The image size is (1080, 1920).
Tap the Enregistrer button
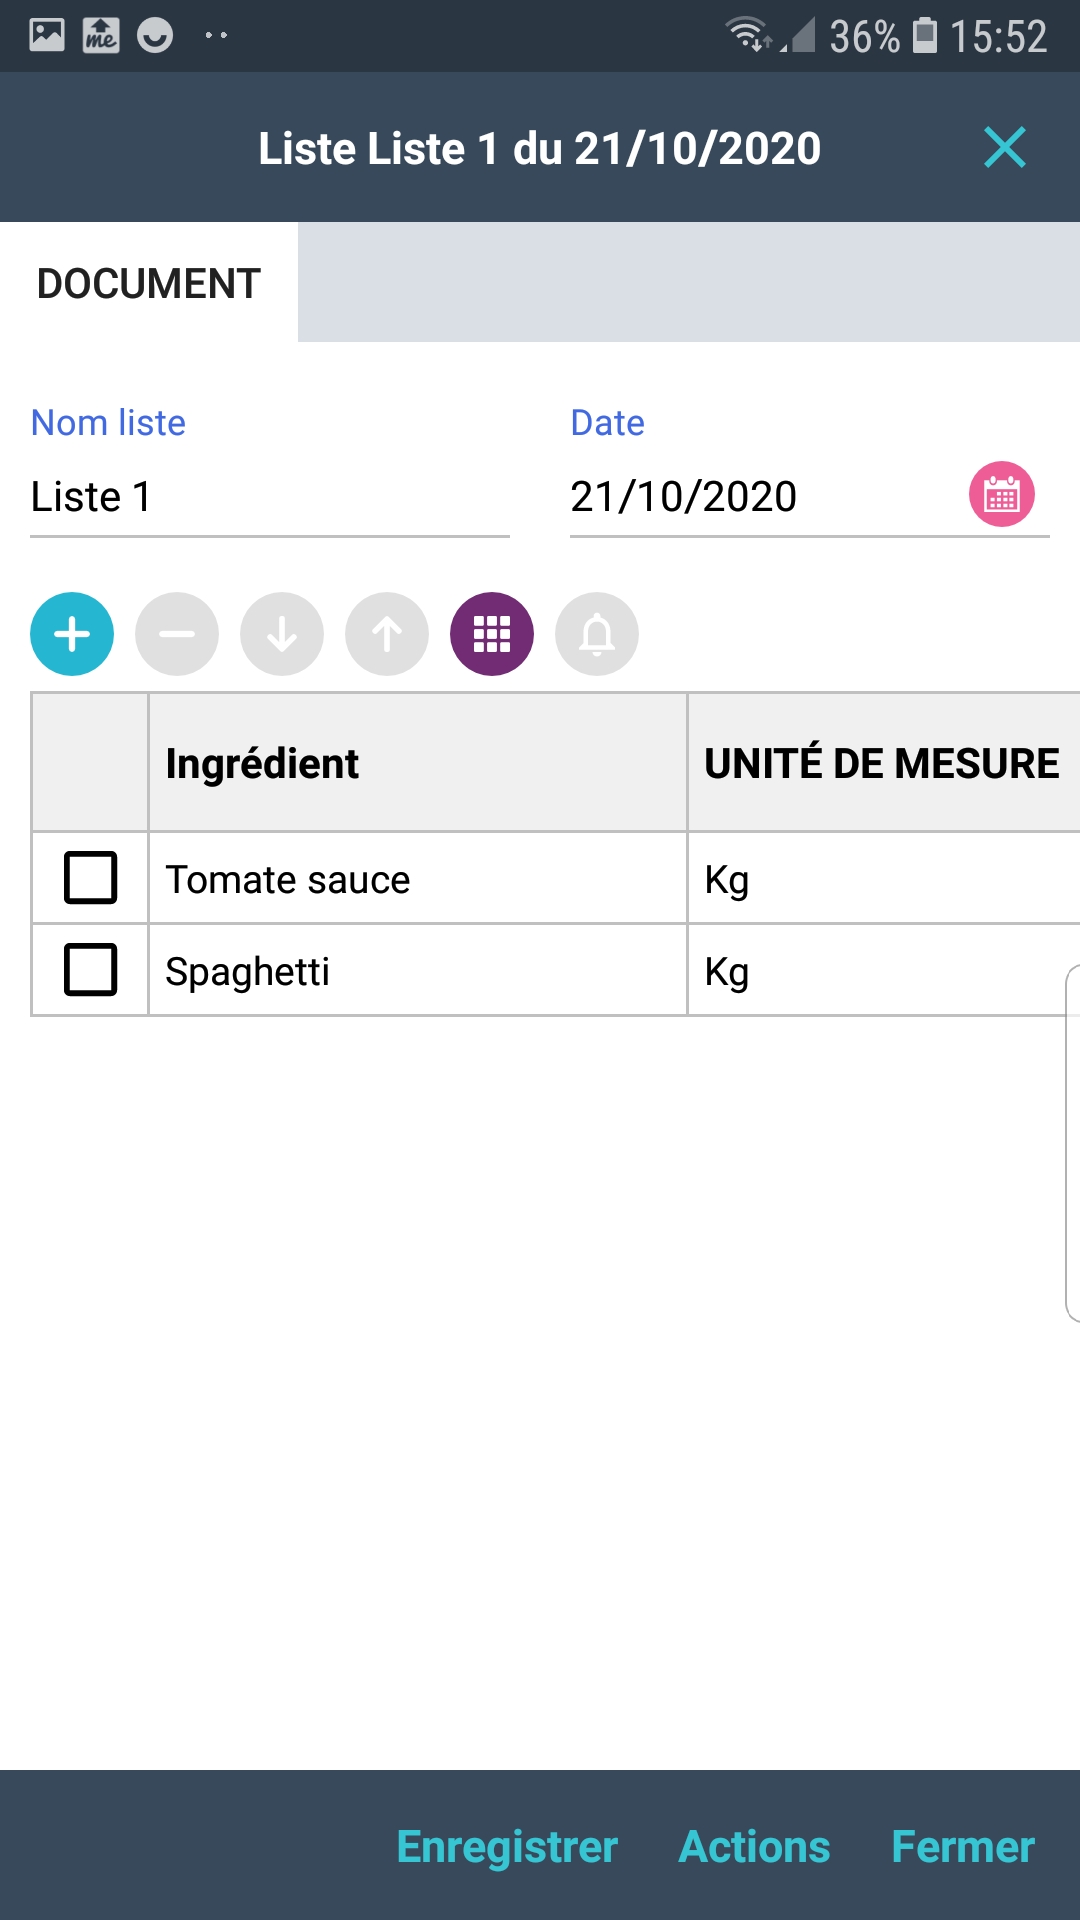(x=507, y=1847)
